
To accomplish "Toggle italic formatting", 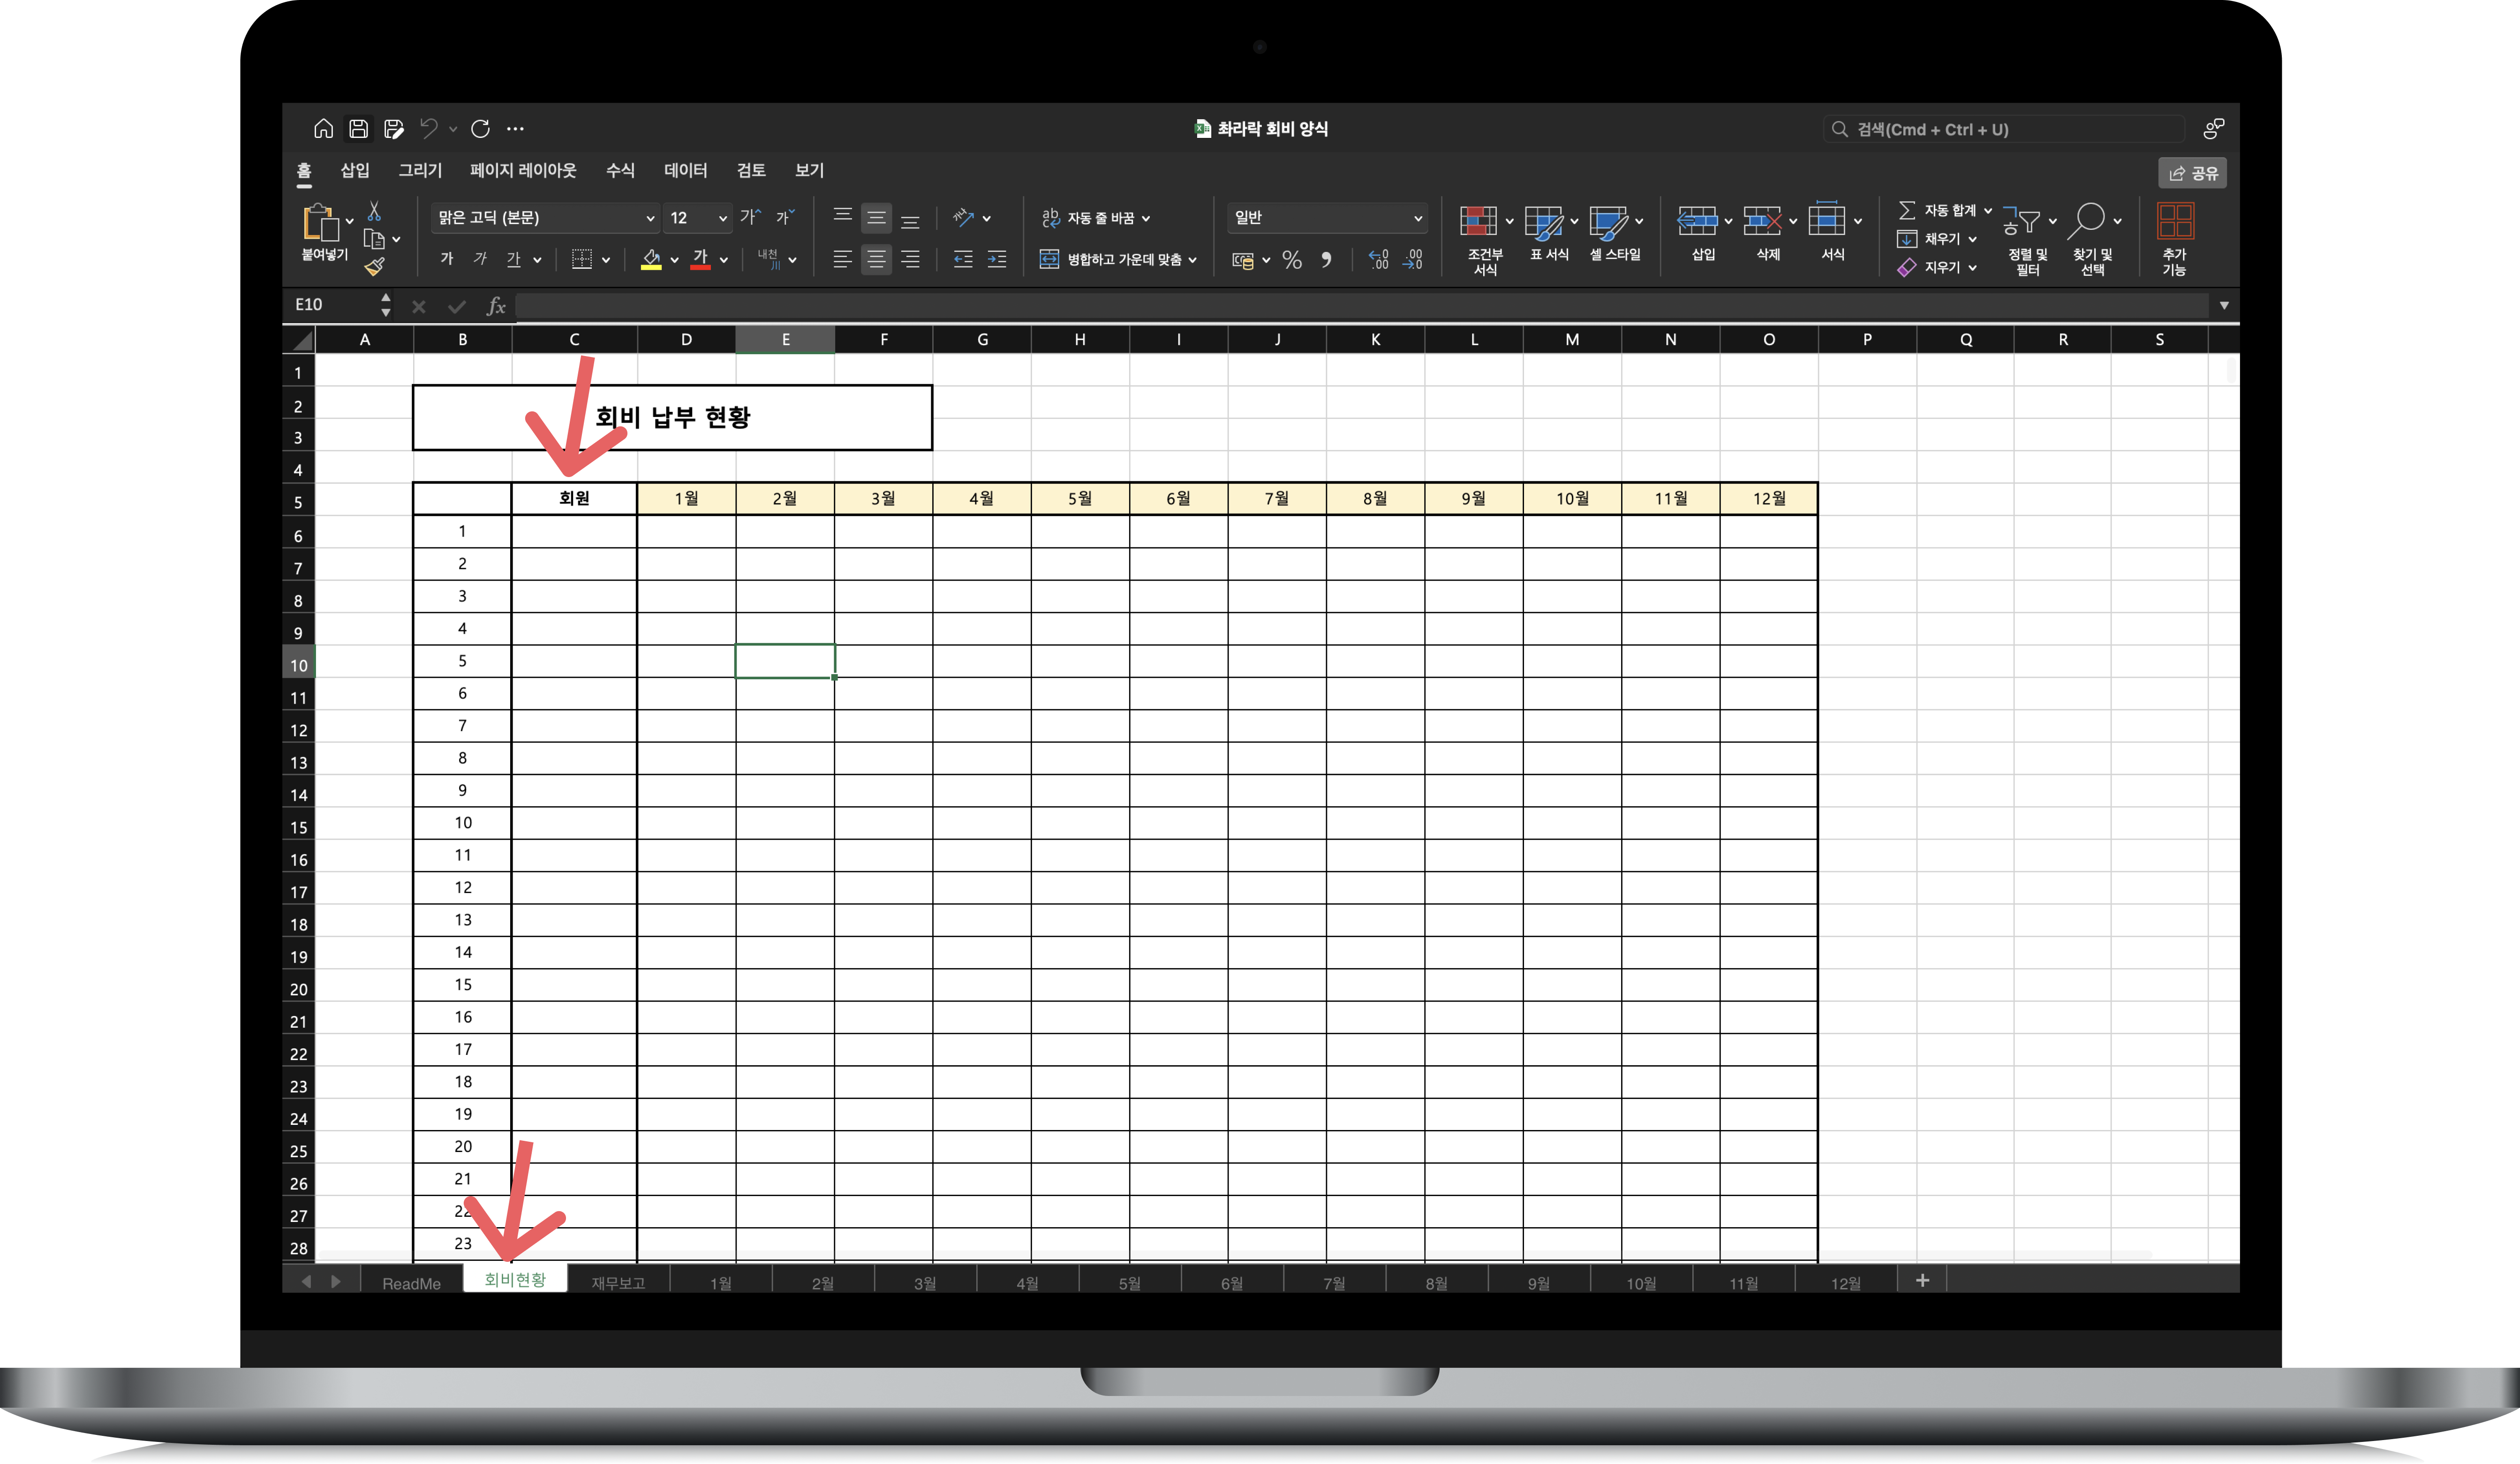I will tap(480, 260).
